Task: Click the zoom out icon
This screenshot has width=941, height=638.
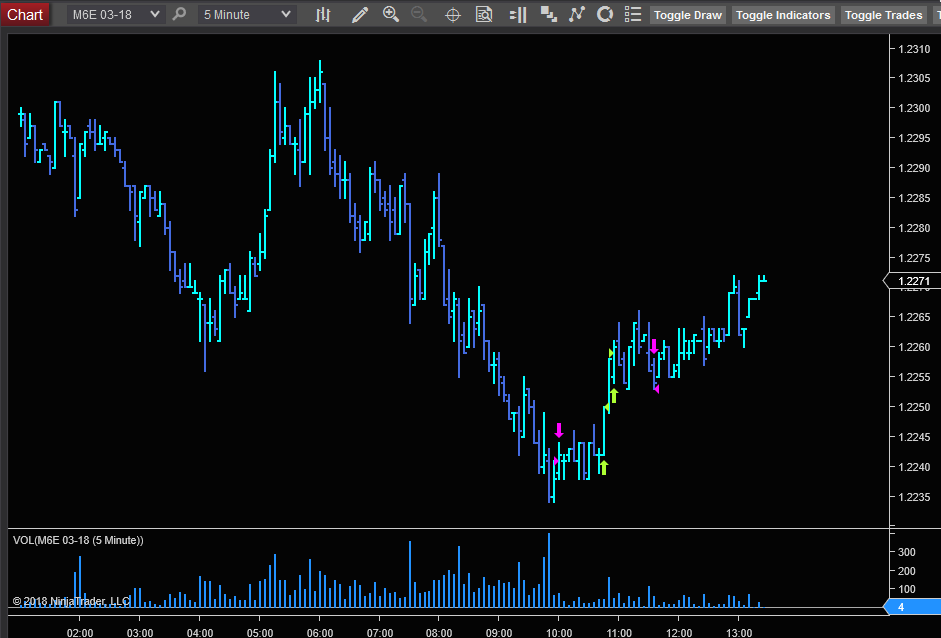Action: point(419,14)
